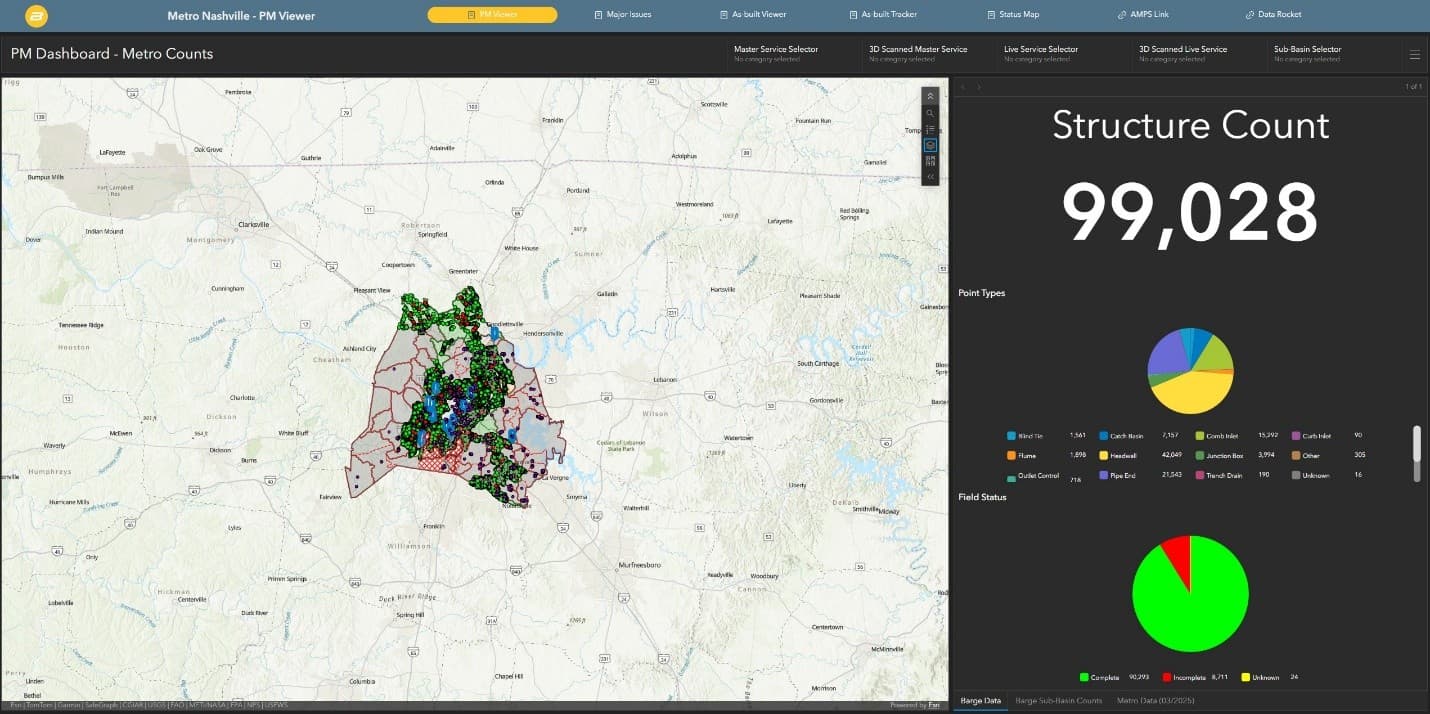The image size is (1430, 714).
Task: Select the purple Pipe End pie slice
Action: pyautogui.click(x=1166, y=356)
